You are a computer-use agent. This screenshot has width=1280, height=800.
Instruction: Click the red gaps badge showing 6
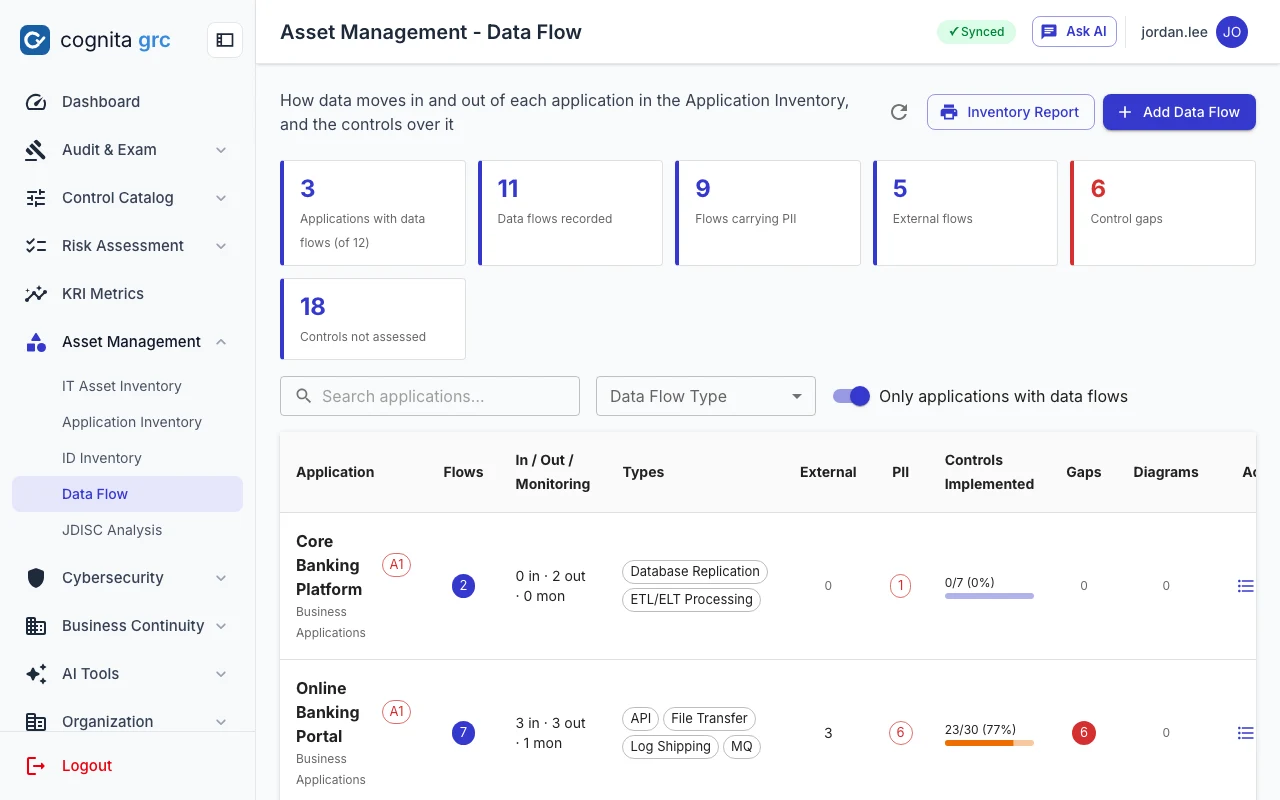(1083, 733)
